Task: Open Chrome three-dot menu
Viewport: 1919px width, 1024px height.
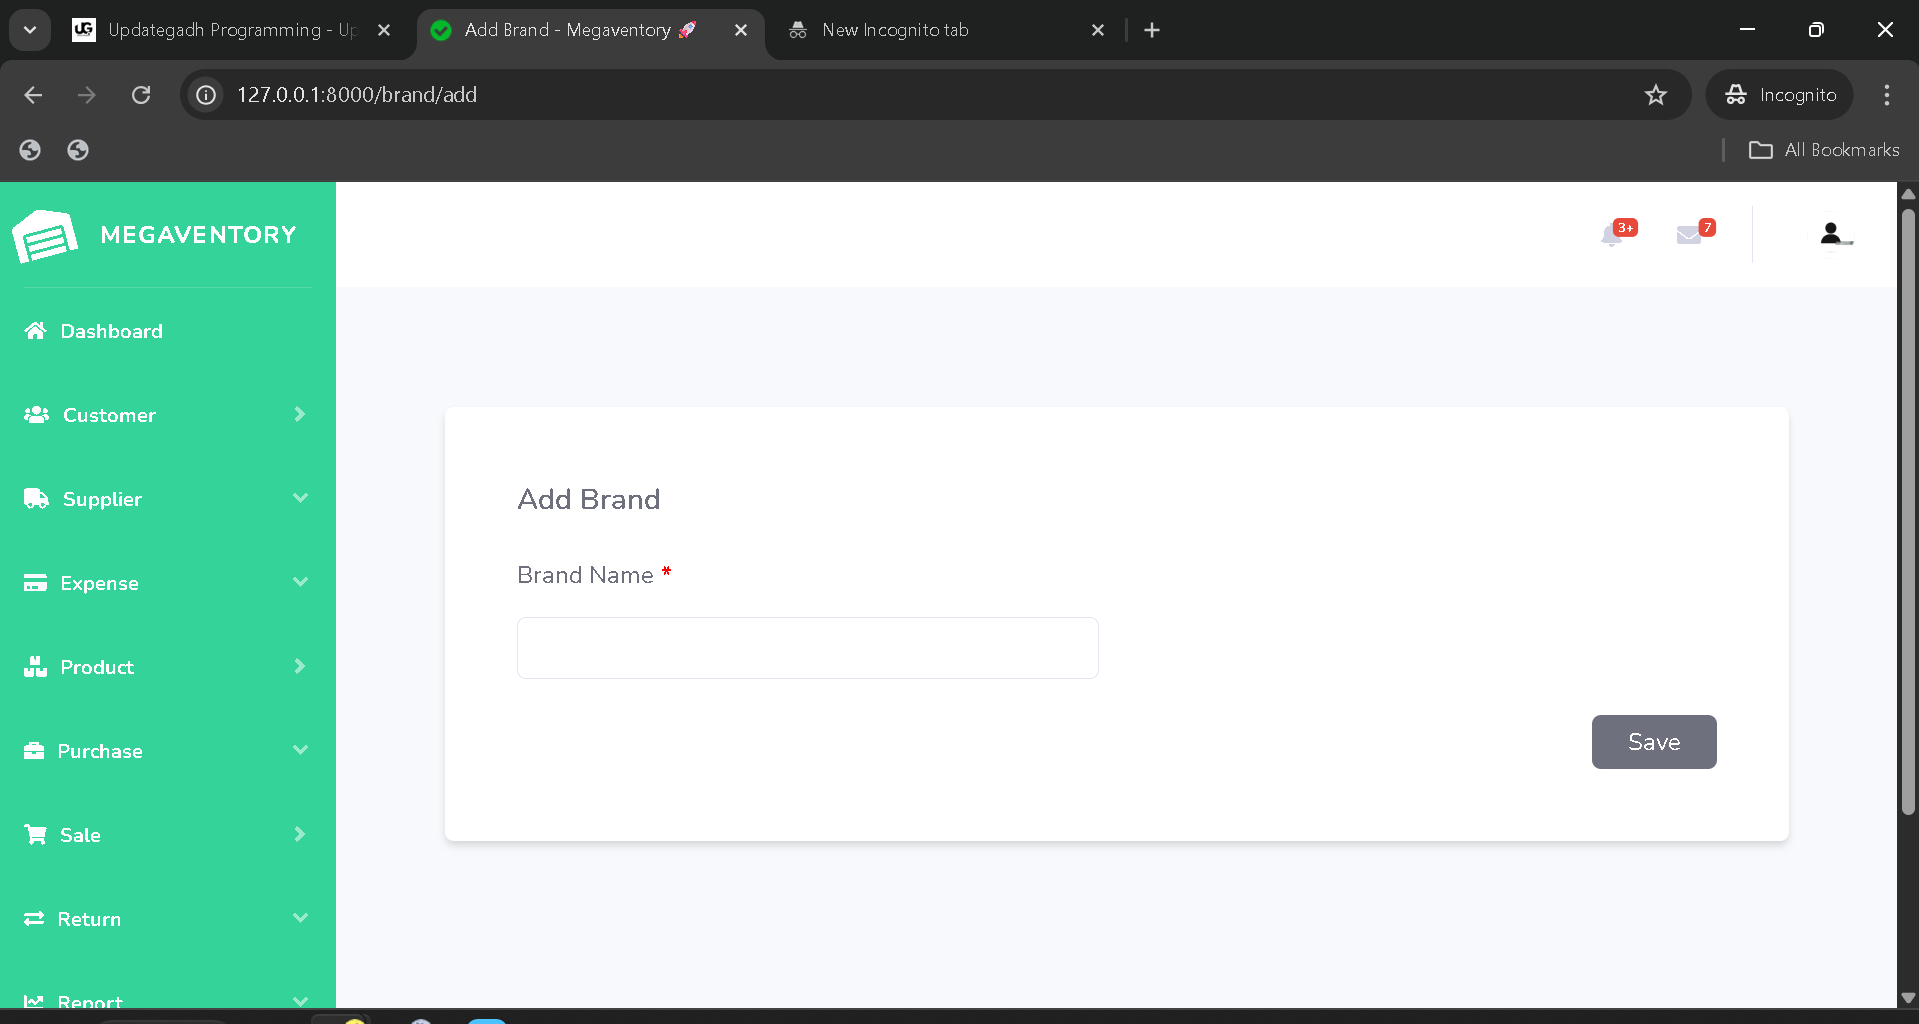Action: pos(1886,95)
